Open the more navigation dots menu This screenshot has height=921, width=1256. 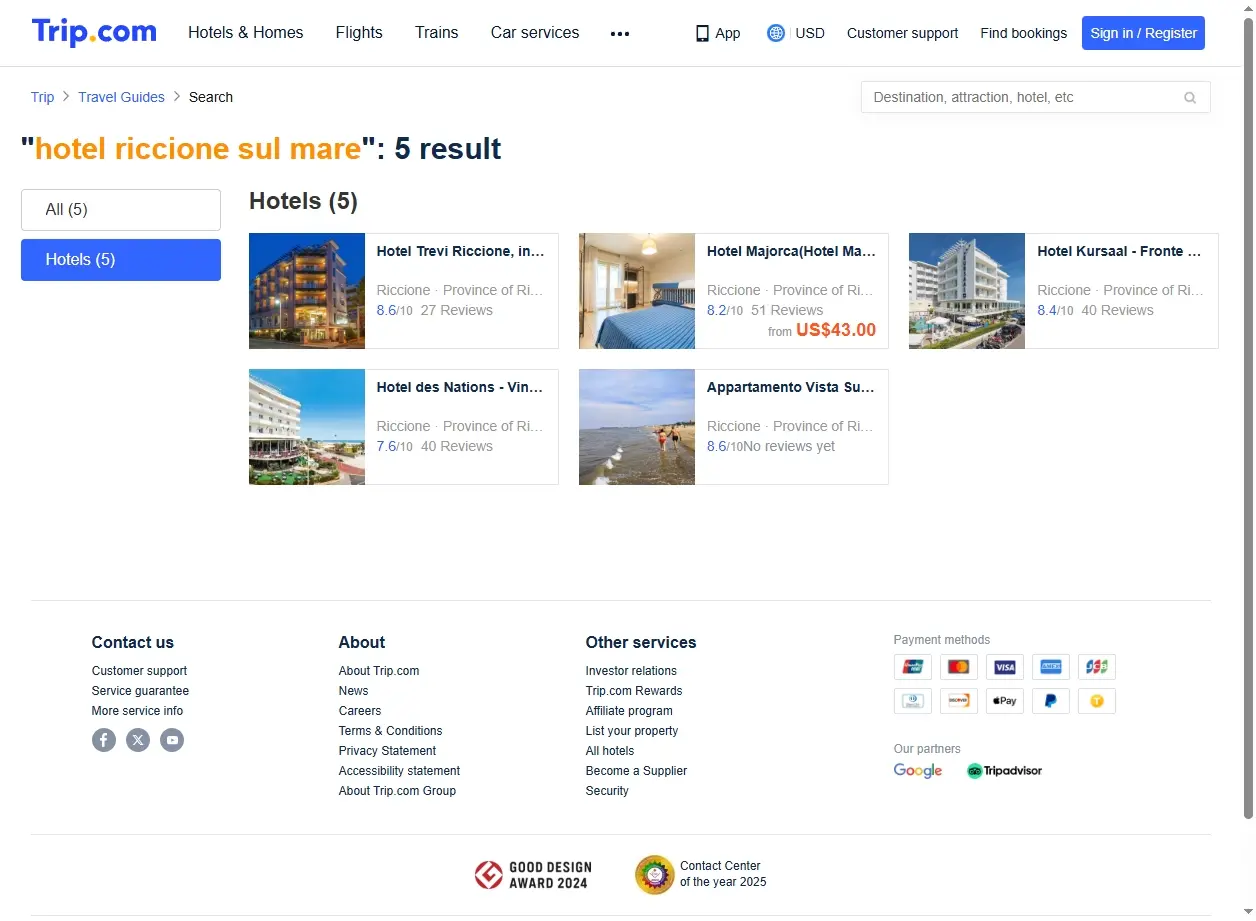click(620, 33)
